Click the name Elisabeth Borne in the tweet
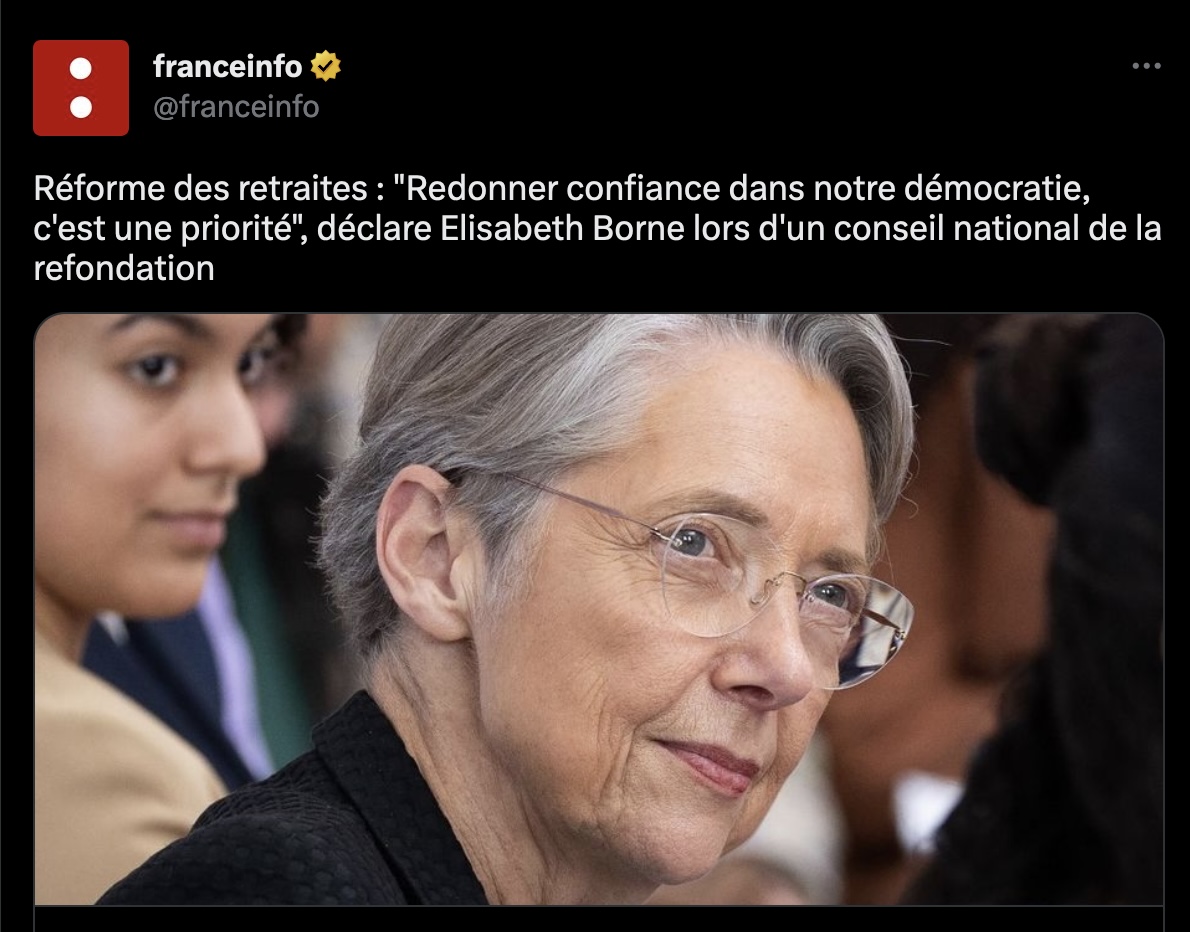 [562, 228]
